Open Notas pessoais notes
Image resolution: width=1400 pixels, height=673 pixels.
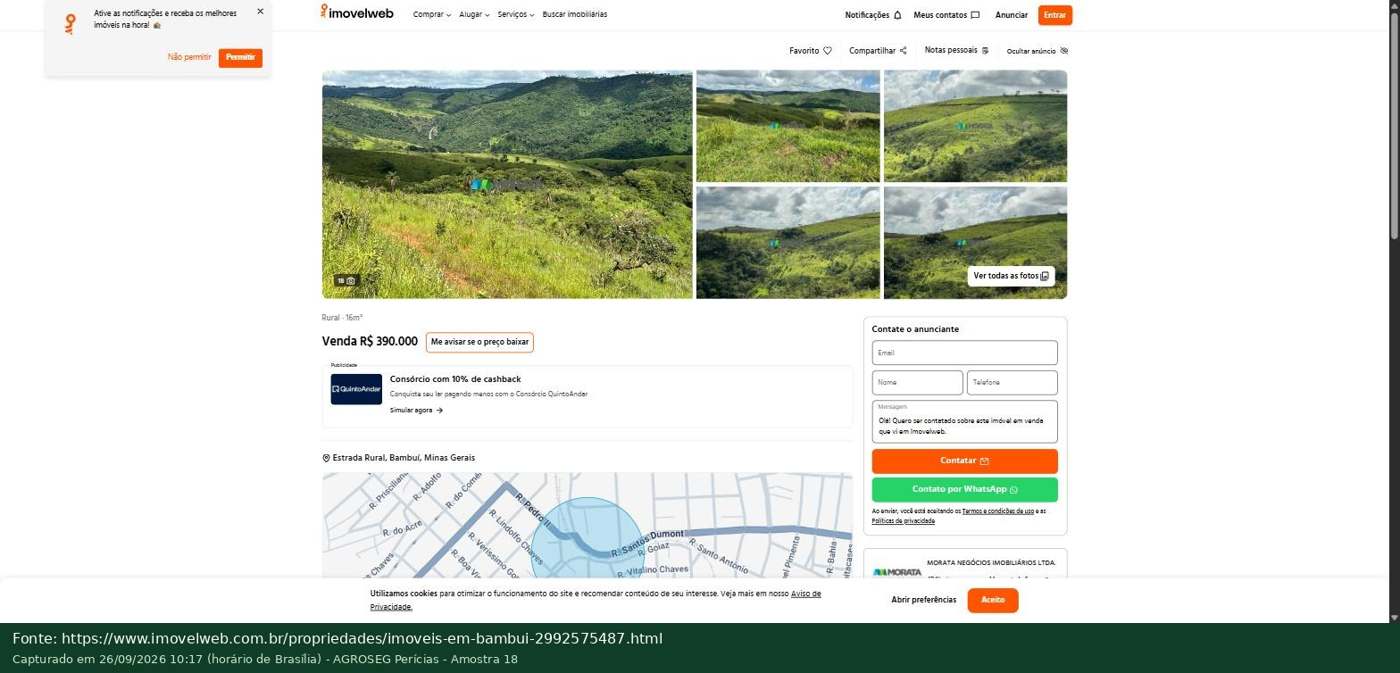[957, 50]
